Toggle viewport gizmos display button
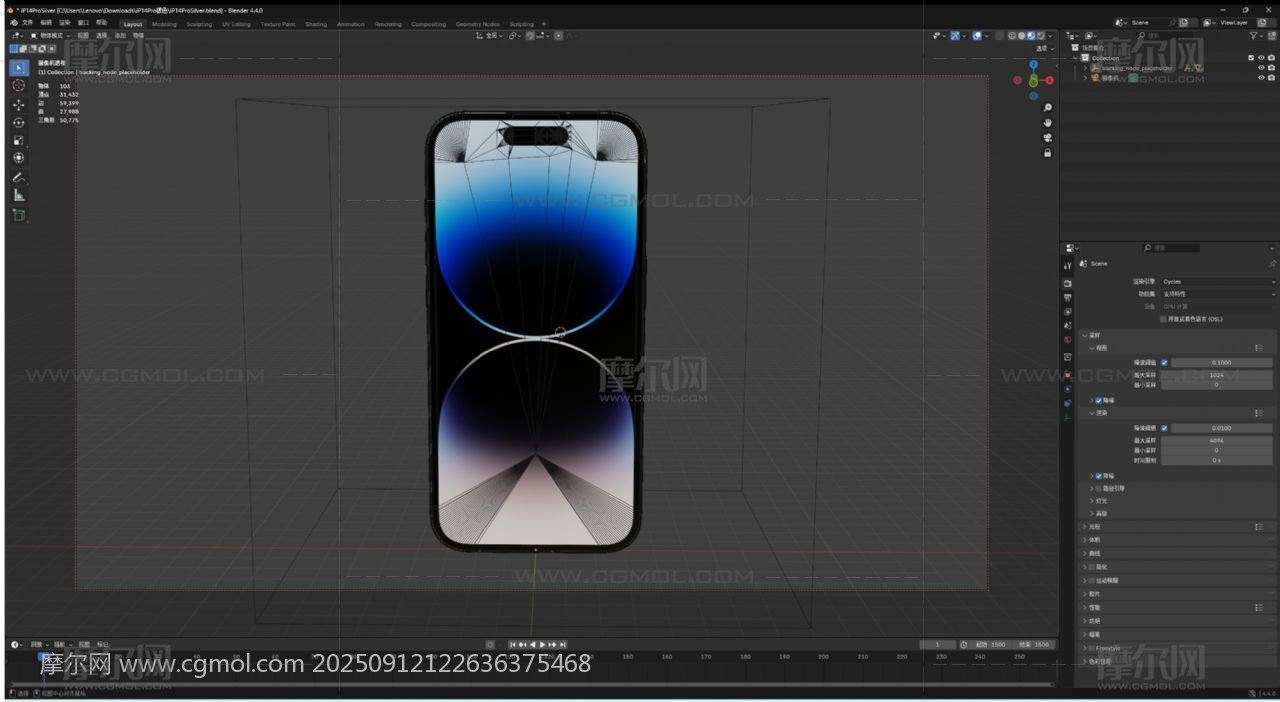Image resolution: width=1280 pixels, height=702 pixels. tap(955, 36)
